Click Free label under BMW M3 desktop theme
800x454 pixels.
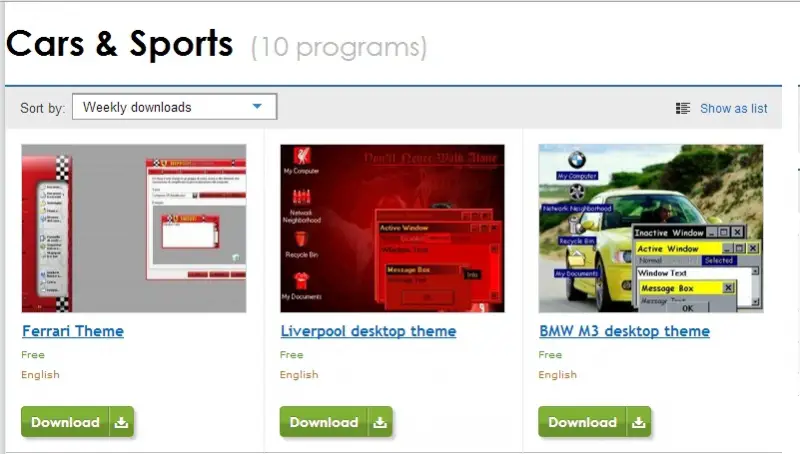550,355
